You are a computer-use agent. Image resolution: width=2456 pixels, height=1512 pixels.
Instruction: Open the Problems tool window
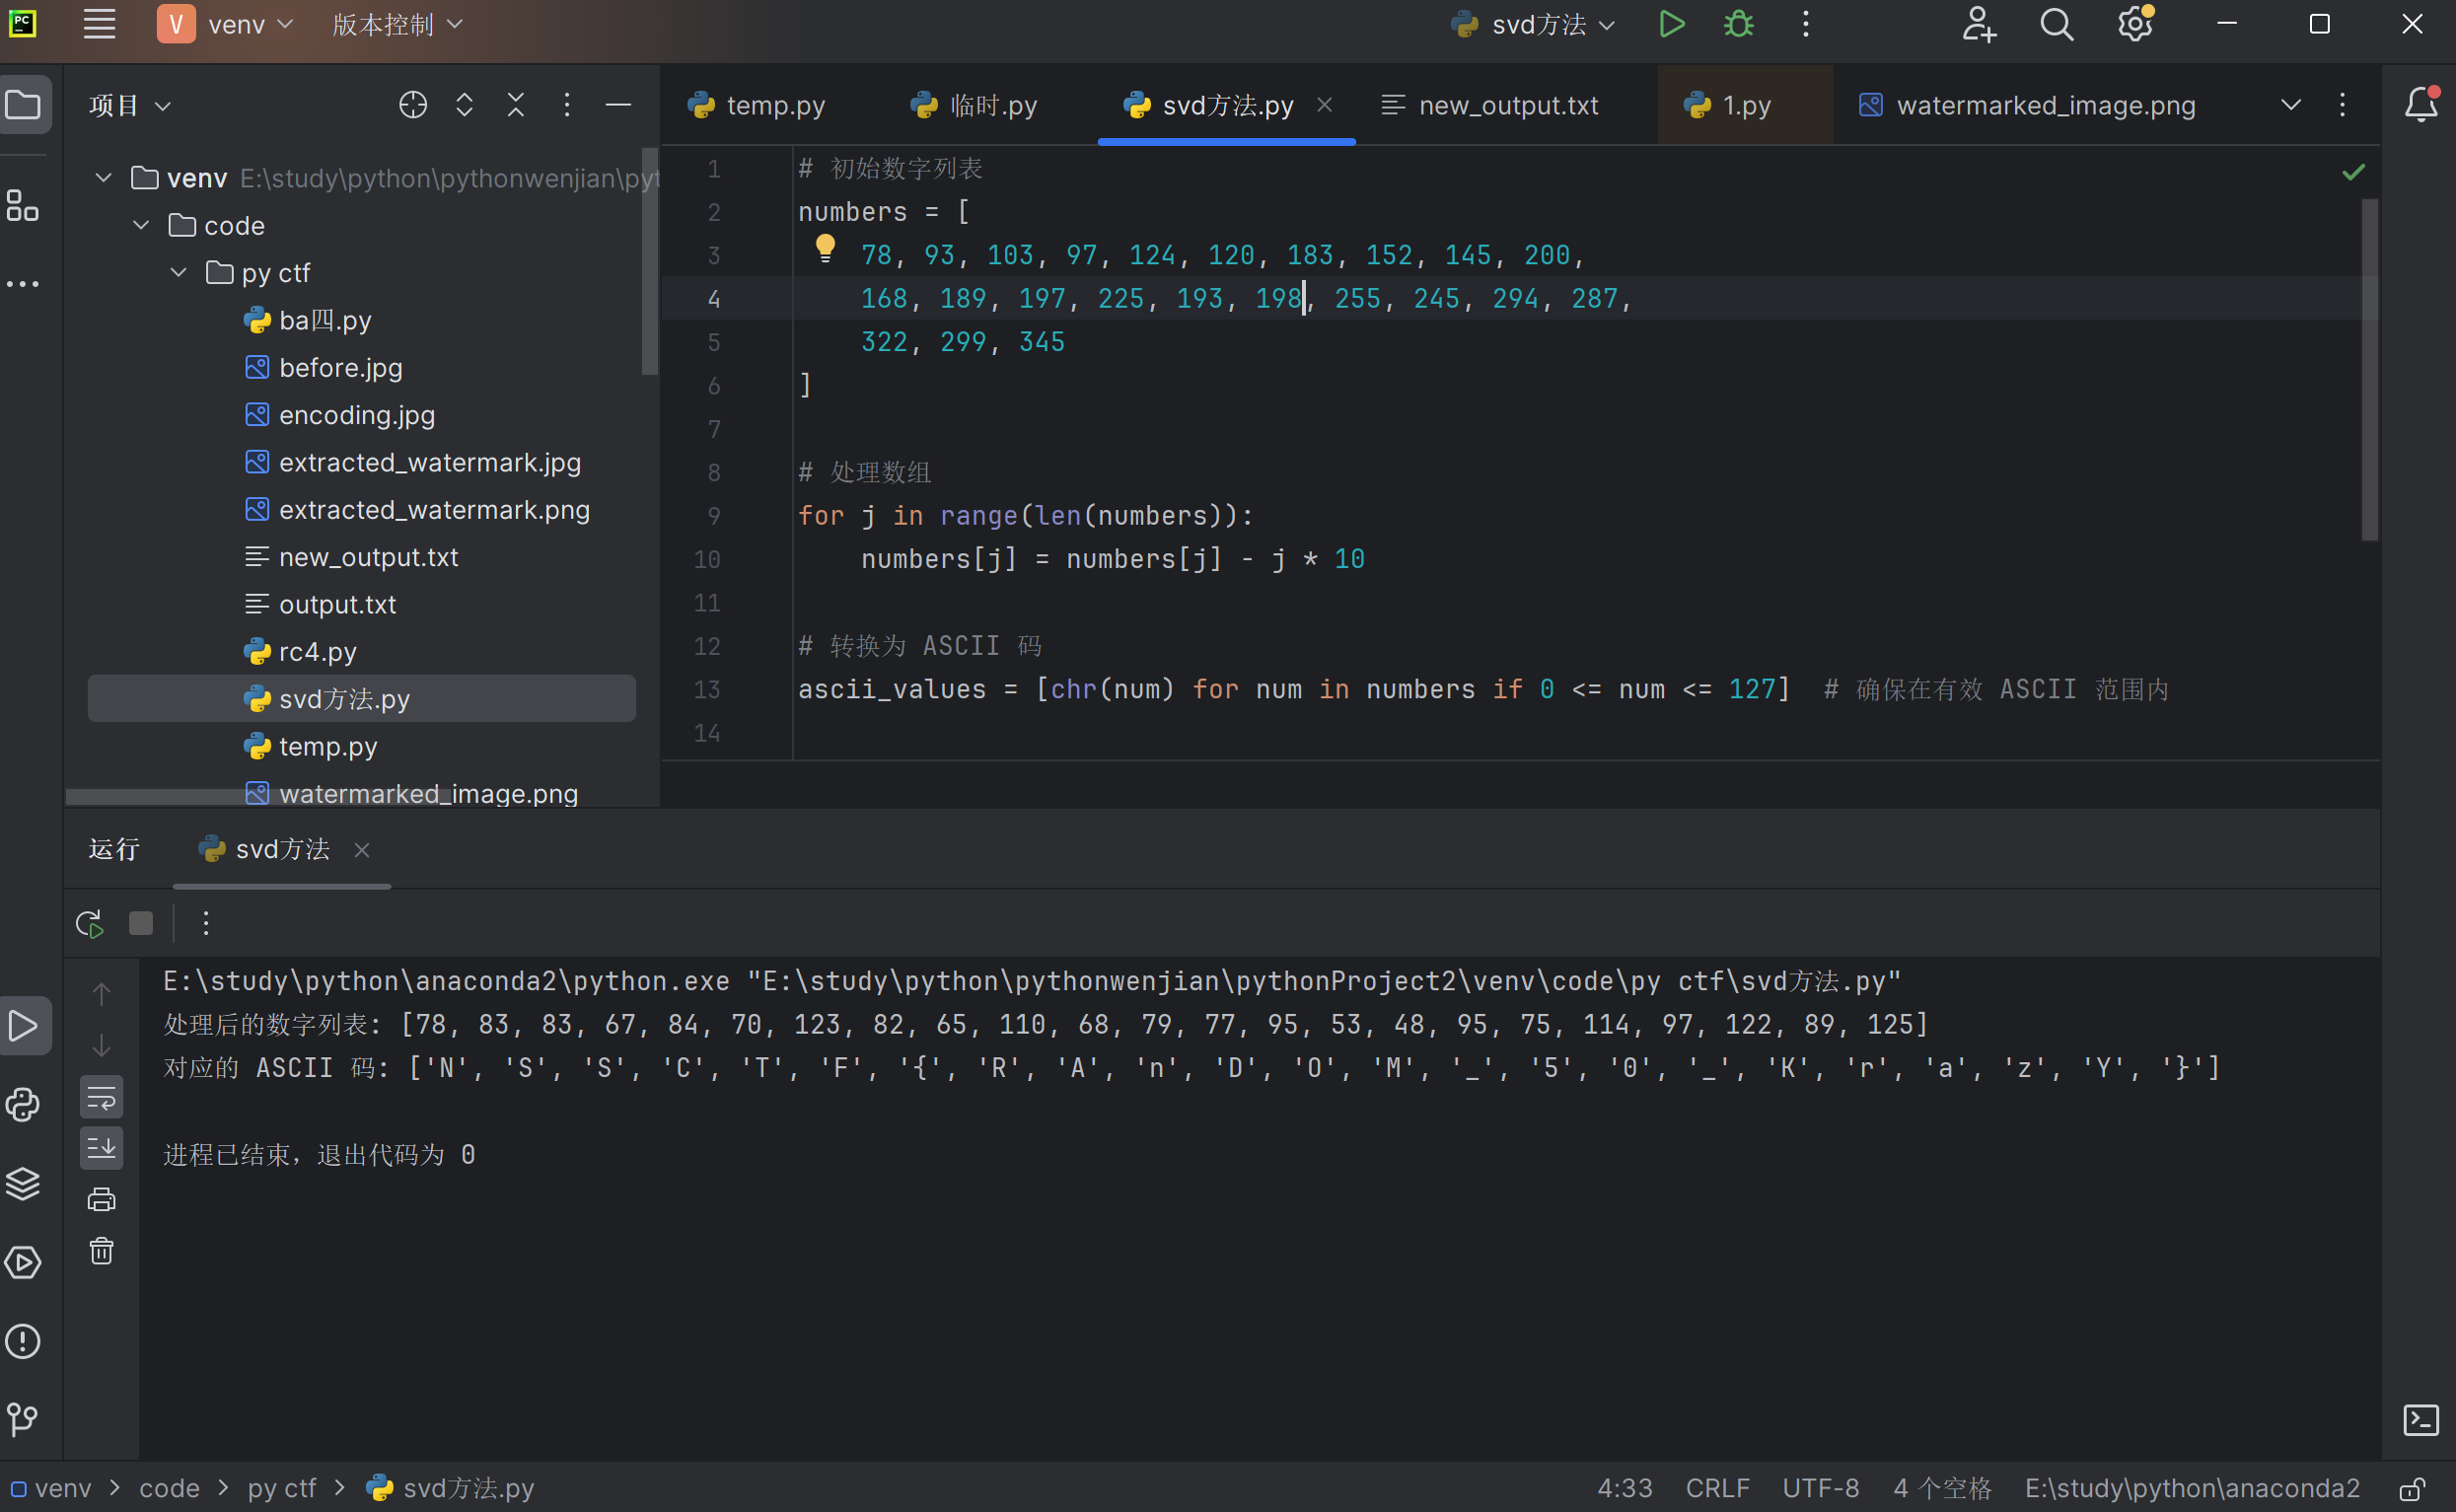tap(23, 1341)
